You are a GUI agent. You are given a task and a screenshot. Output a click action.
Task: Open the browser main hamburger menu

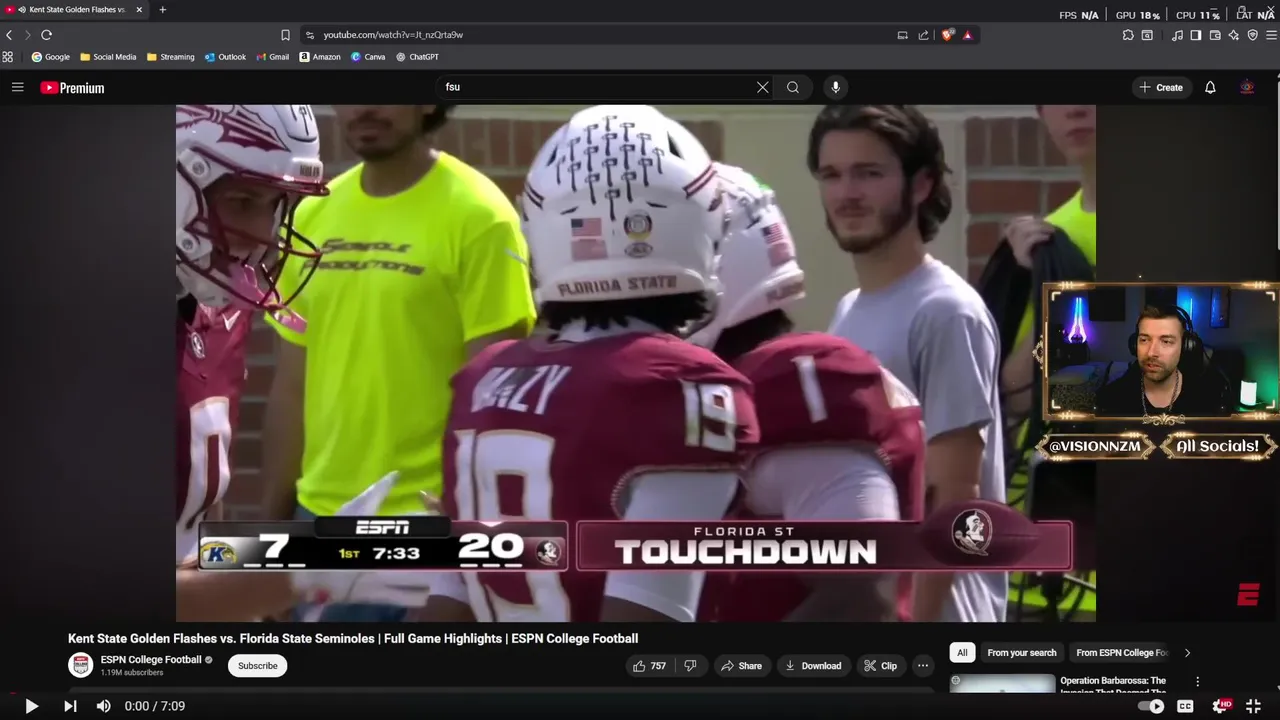coord(1272,35)
